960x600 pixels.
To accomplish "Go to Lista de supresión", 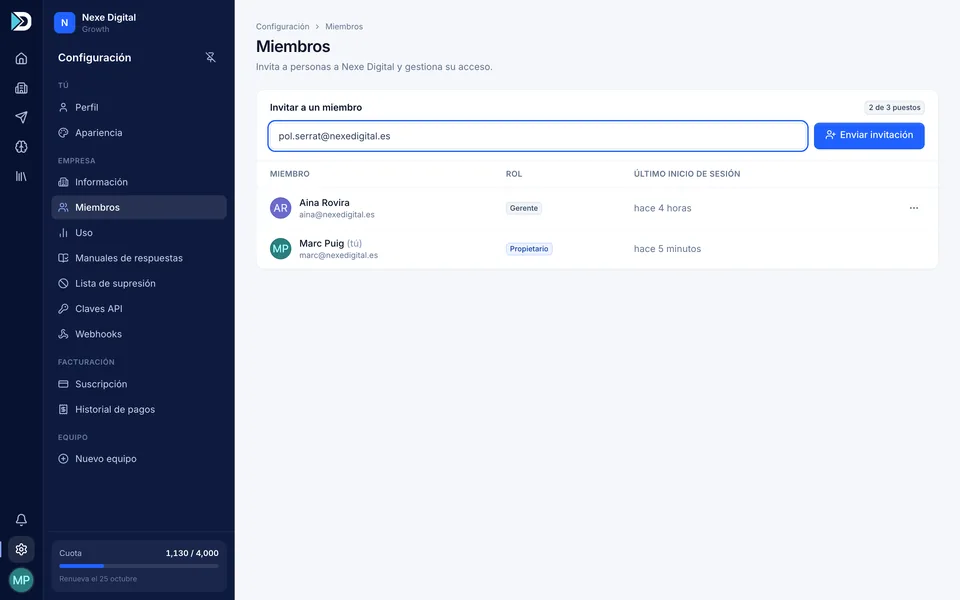I will pyautogui.click(x=139, y=283).
